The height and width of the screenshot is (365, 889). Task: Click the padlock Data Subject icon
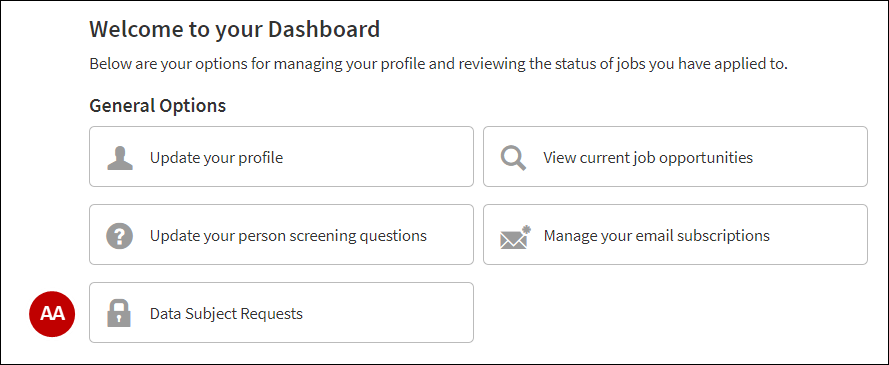[x=119, y=313]
